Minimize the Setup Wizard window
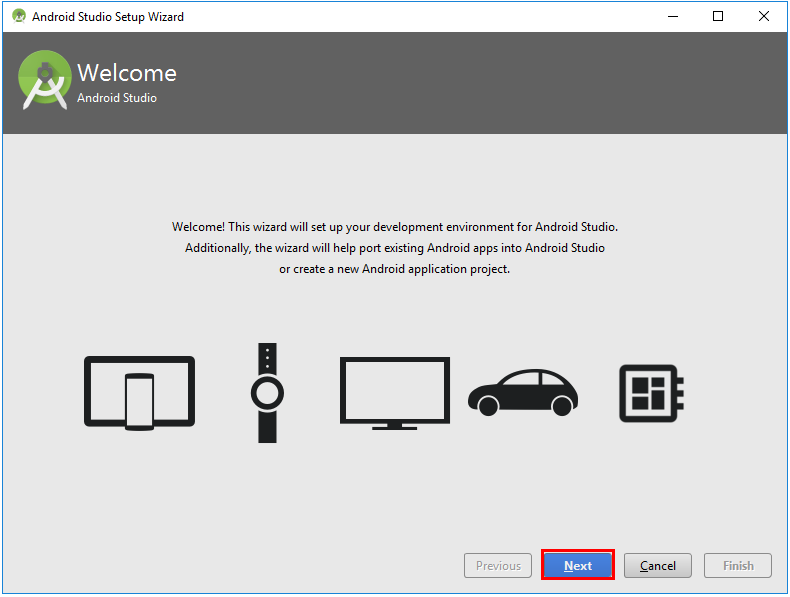The height and width of the screenshot is (597, 790). pos(673,16)
